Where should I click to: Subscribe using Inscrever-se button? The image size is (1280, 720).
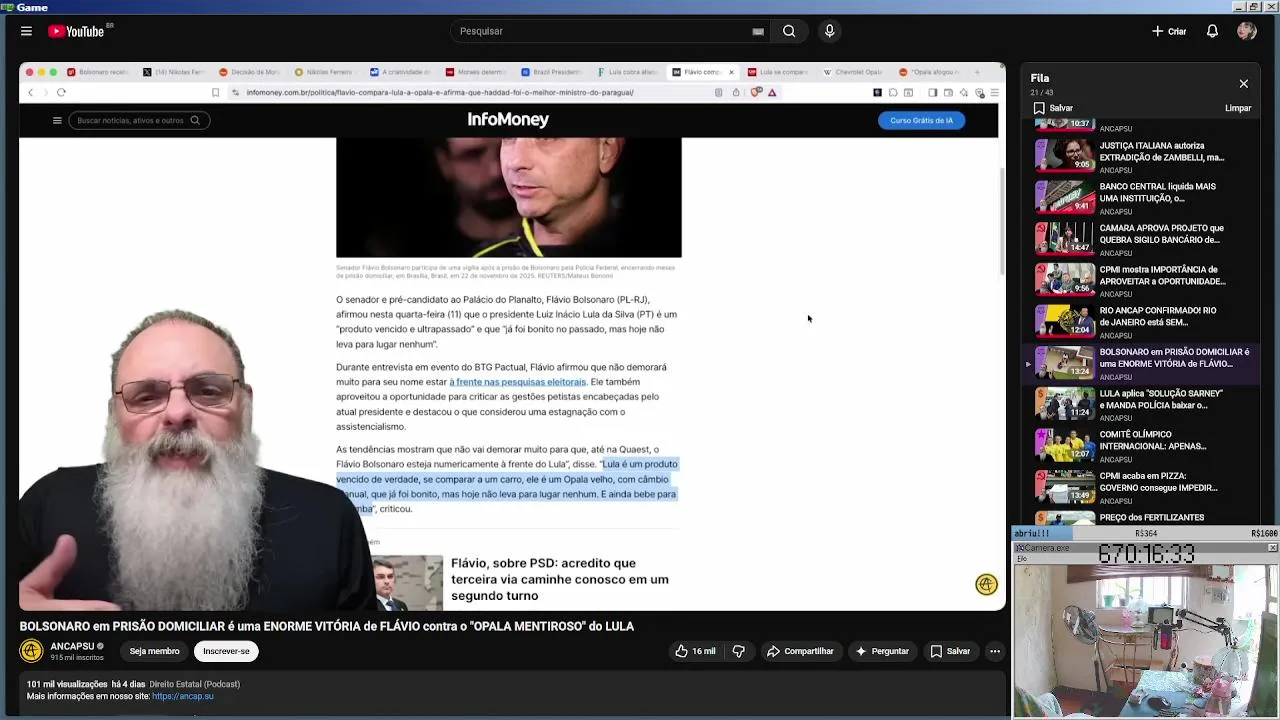pyautogui.click(x=226, y=651)
